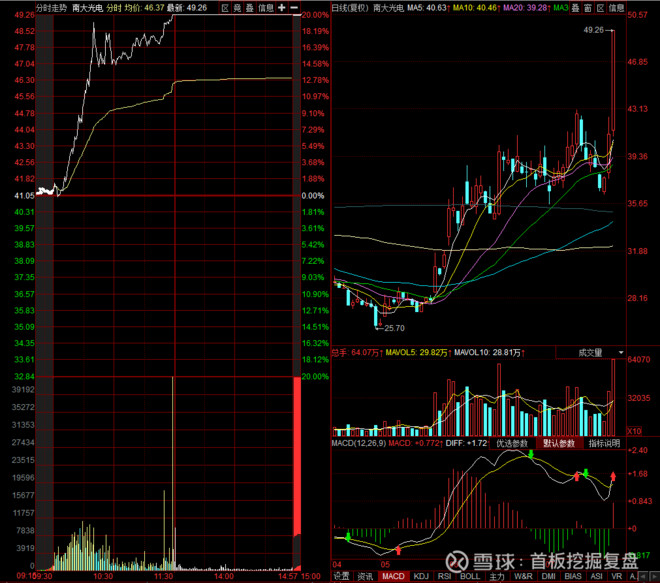Click the 41.05 previous close price label
The height and width of the screenshot is (583, 660).
(24, 196)
